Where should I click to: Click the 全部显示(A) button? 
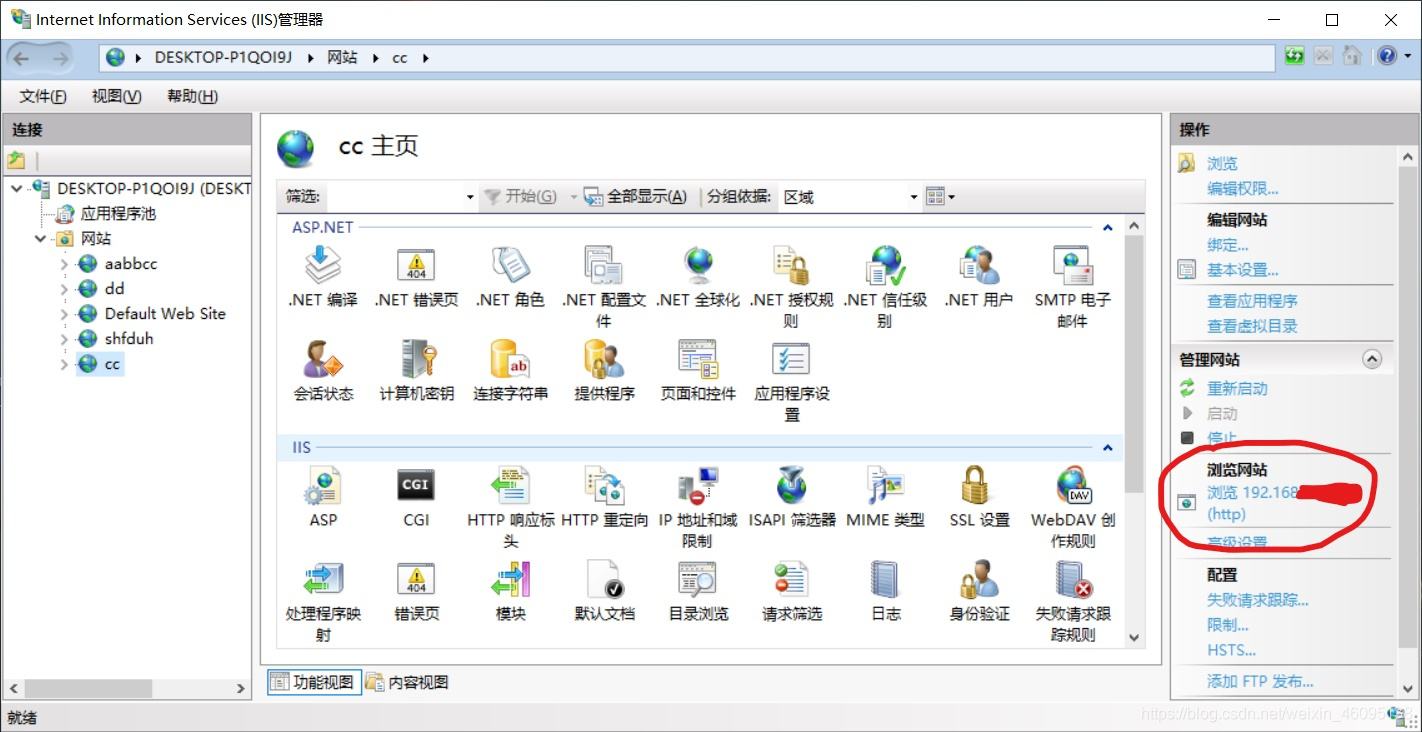click(x=636, y=197)
